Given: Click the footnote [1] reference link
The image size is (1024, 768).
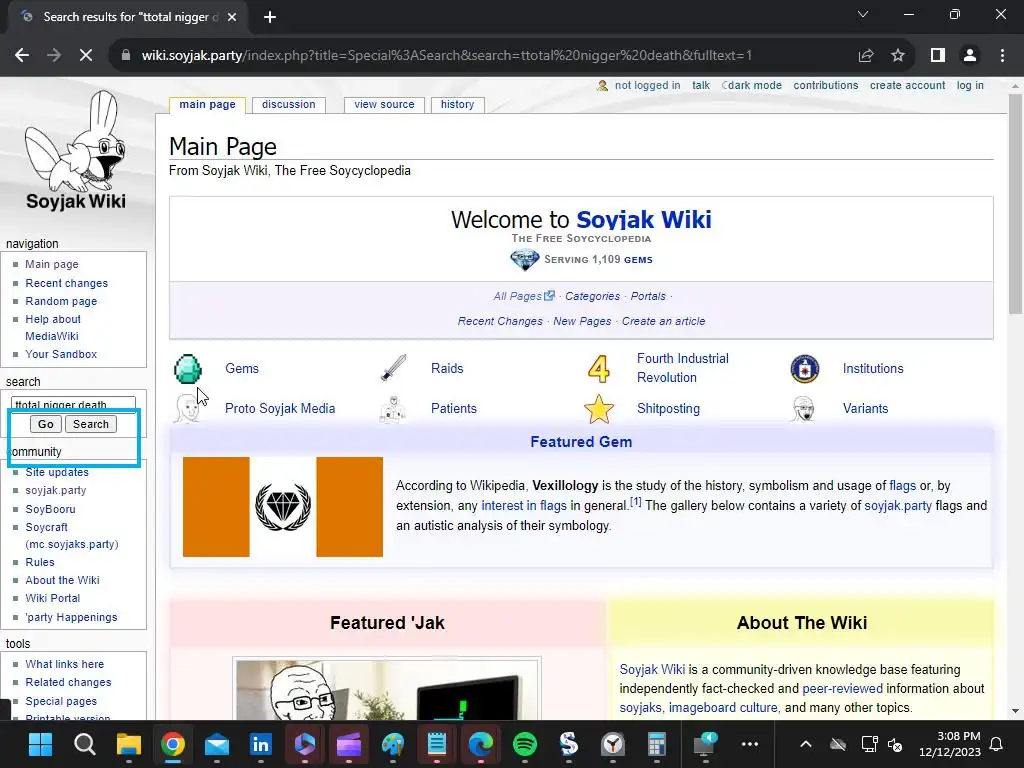Looking at the screenshot, I should [x=635, y=502].
